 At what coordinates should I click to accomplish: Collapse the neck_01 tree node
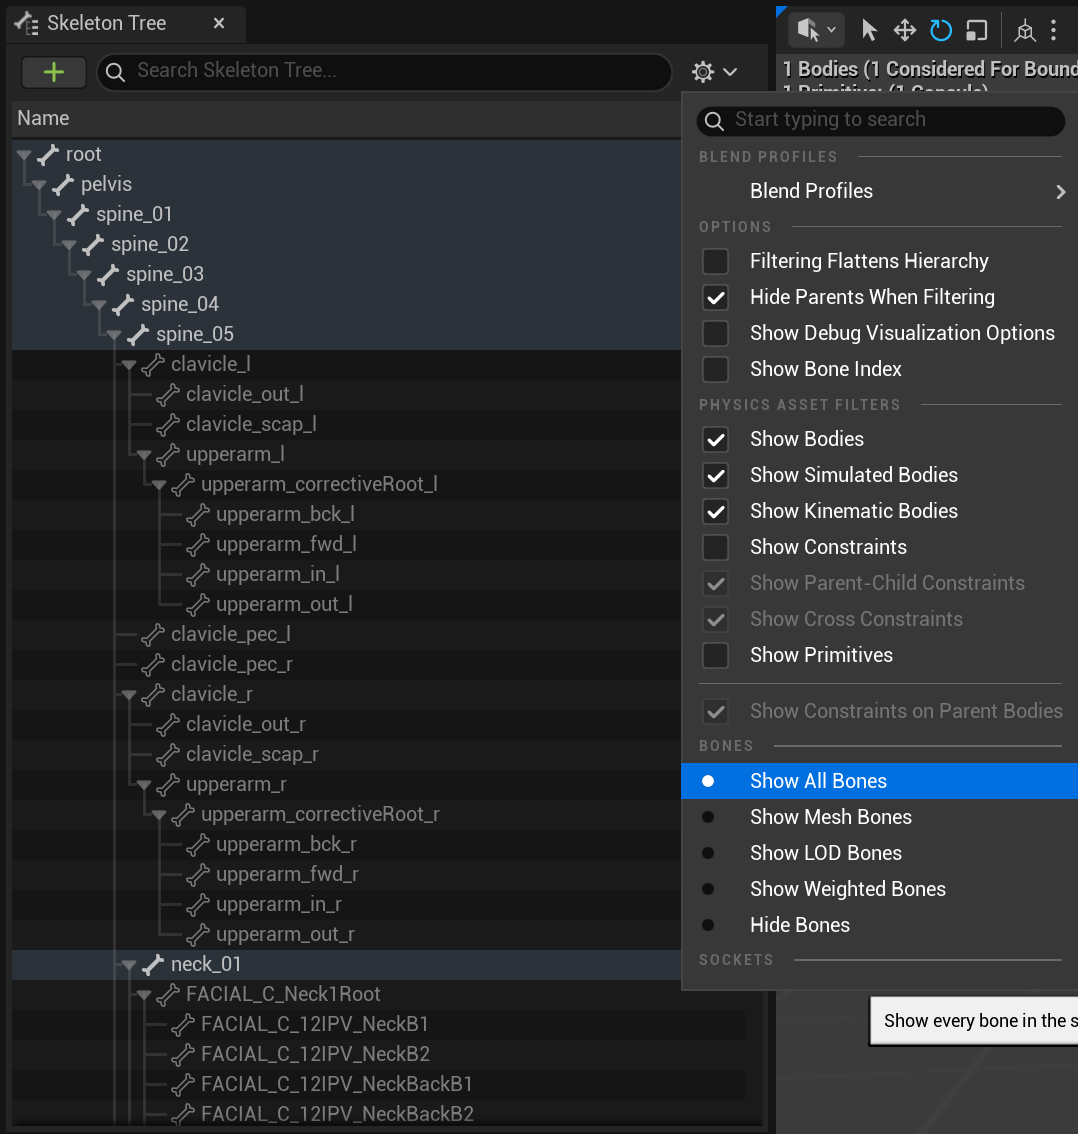(129, 965)
